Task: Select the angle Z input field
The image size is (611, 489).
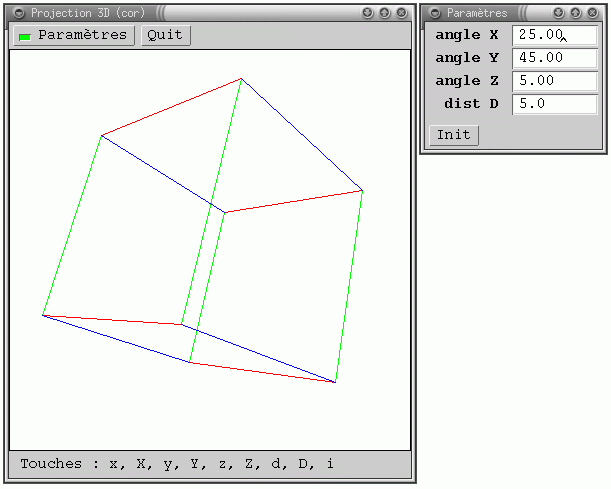Action: pyautogui.click(x=554, y=81)
